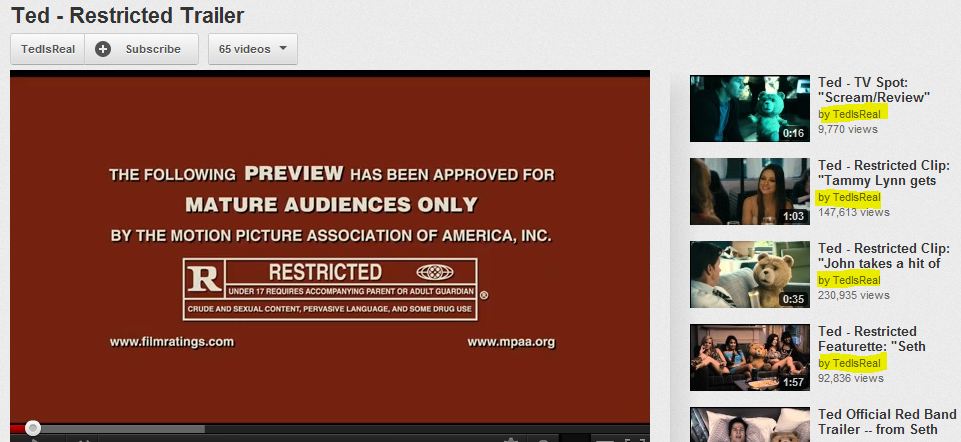Click the 147,613 views count
The image size is (961, 442).
coord(854,212)
